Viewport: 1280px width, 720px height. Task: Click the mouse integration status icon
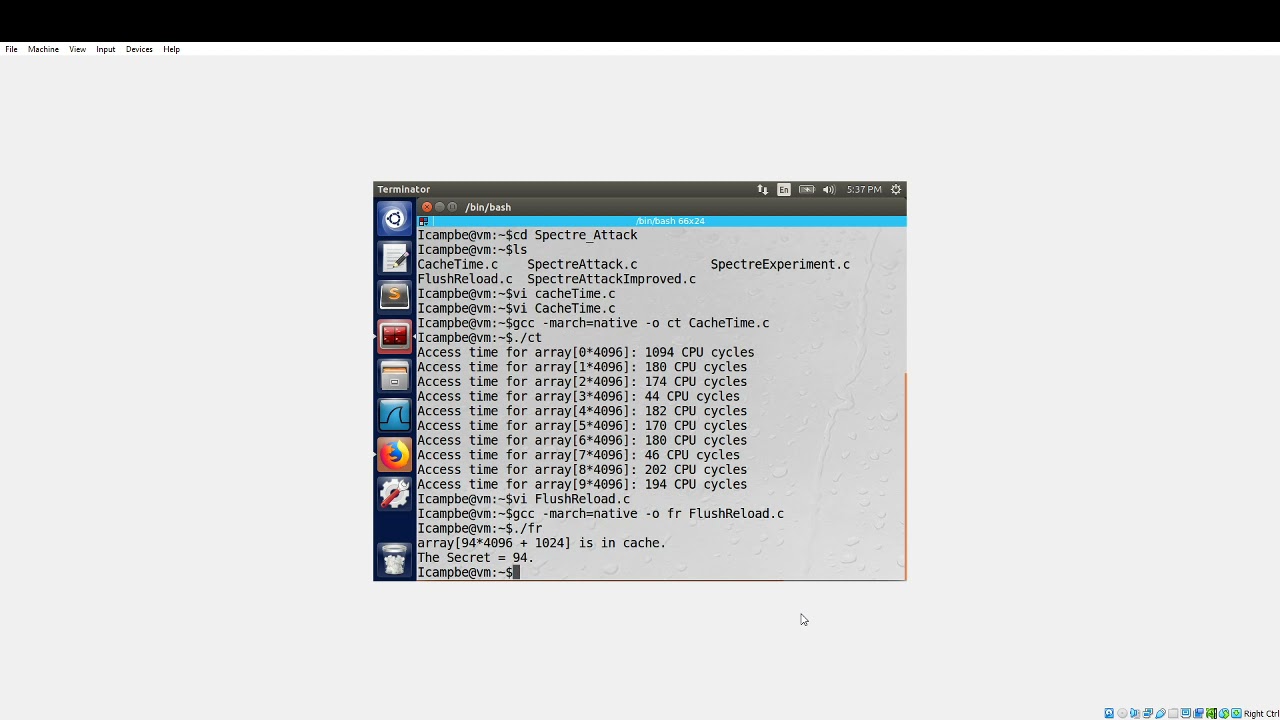pyautogui.click(x=1224, y=713)
